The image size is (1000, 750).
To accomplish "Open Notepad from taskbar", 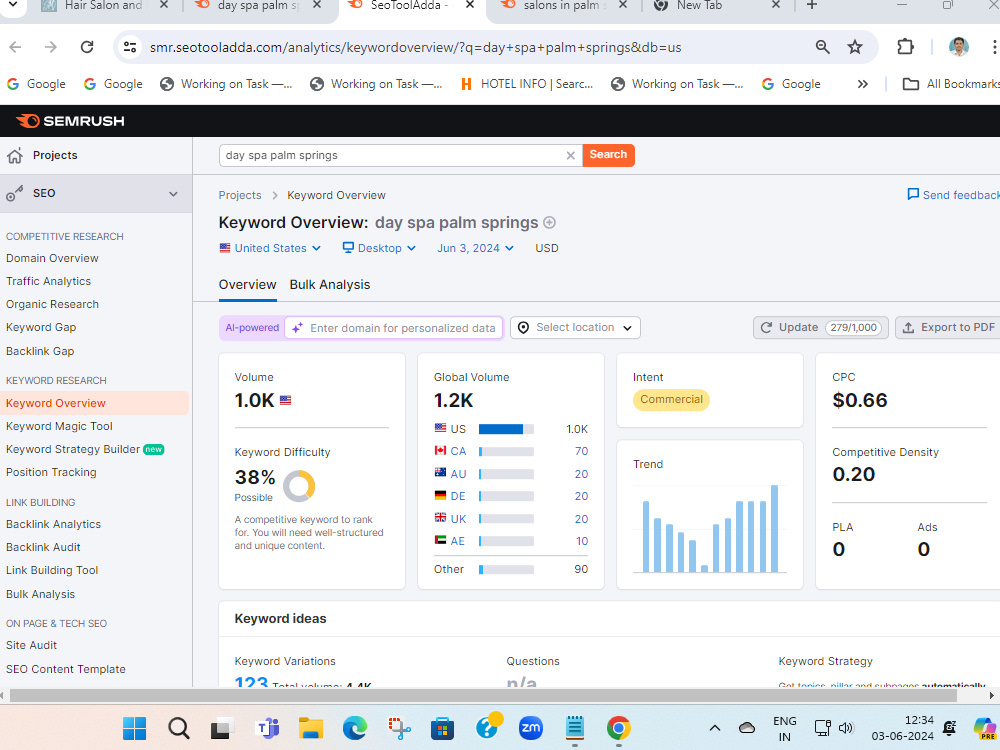I will tap(575, 728).
